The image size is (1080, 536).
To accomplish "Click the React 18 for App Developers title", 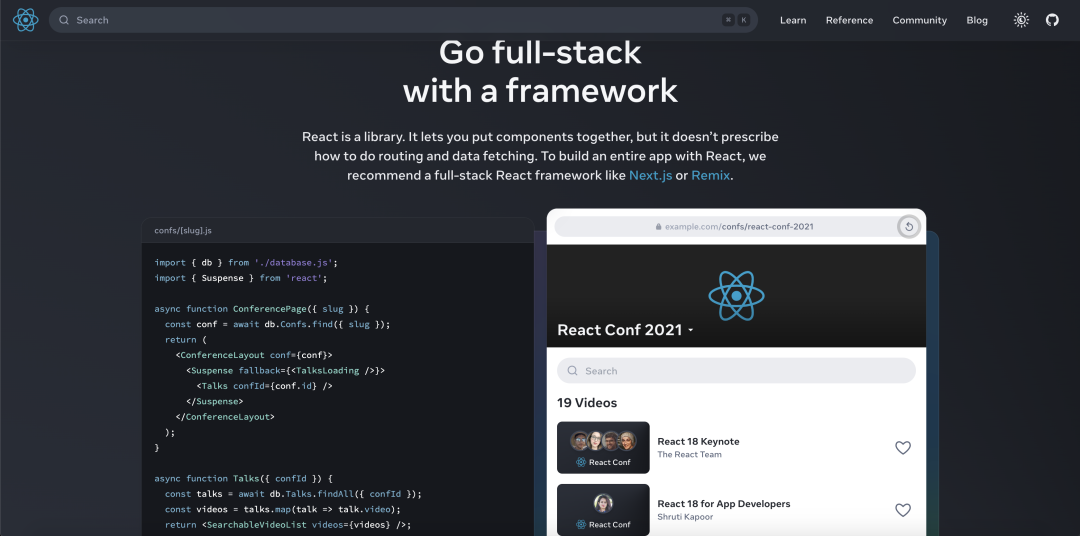I will (x=724, y=504).
